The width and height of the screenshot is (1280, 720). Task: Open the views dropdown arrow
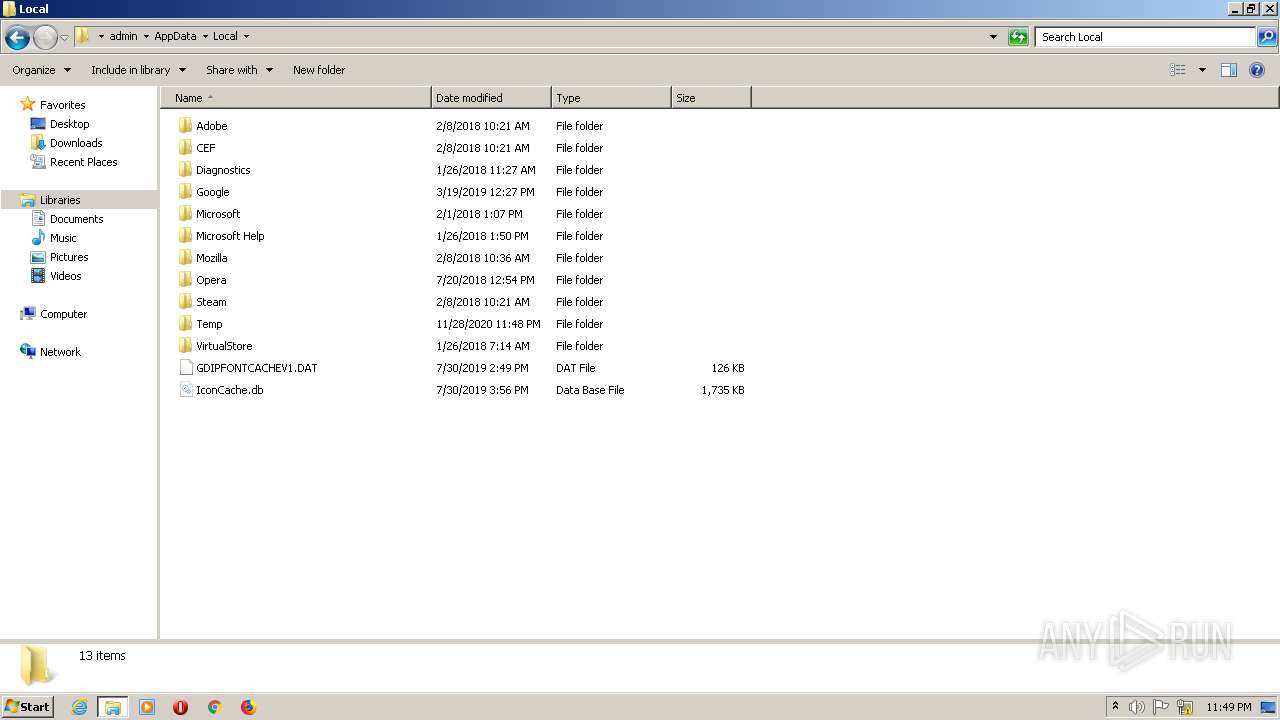click(x=1202, y=70)
